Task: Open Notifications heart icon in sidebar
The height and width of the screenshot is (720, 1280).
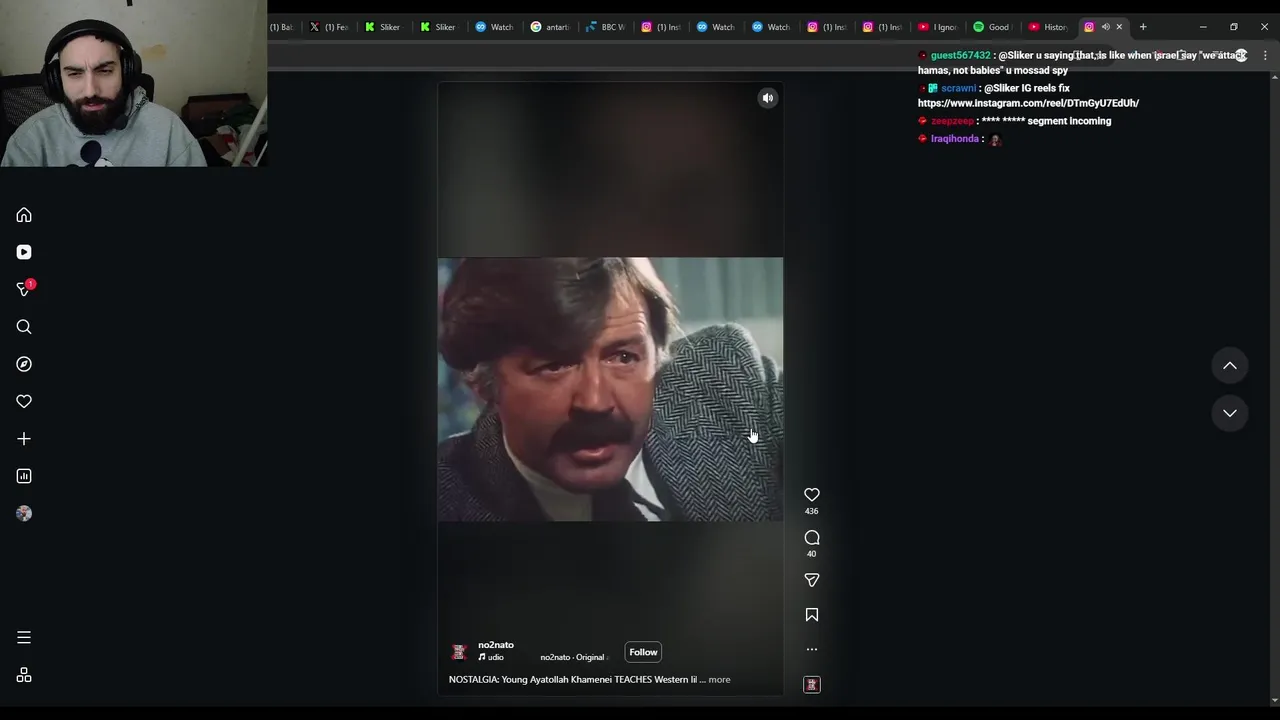Action: click(24, 401)
